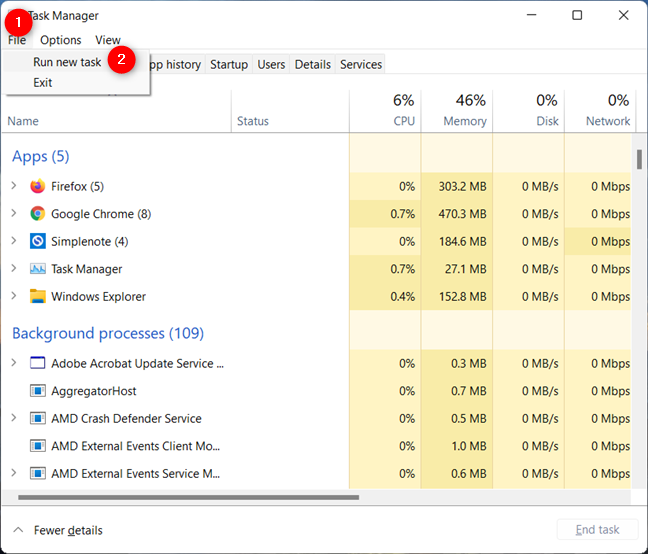648x554 pixels.
Task: Select the AggregatorHost process name
Action: pyautogui.click(x=93, y=391)
